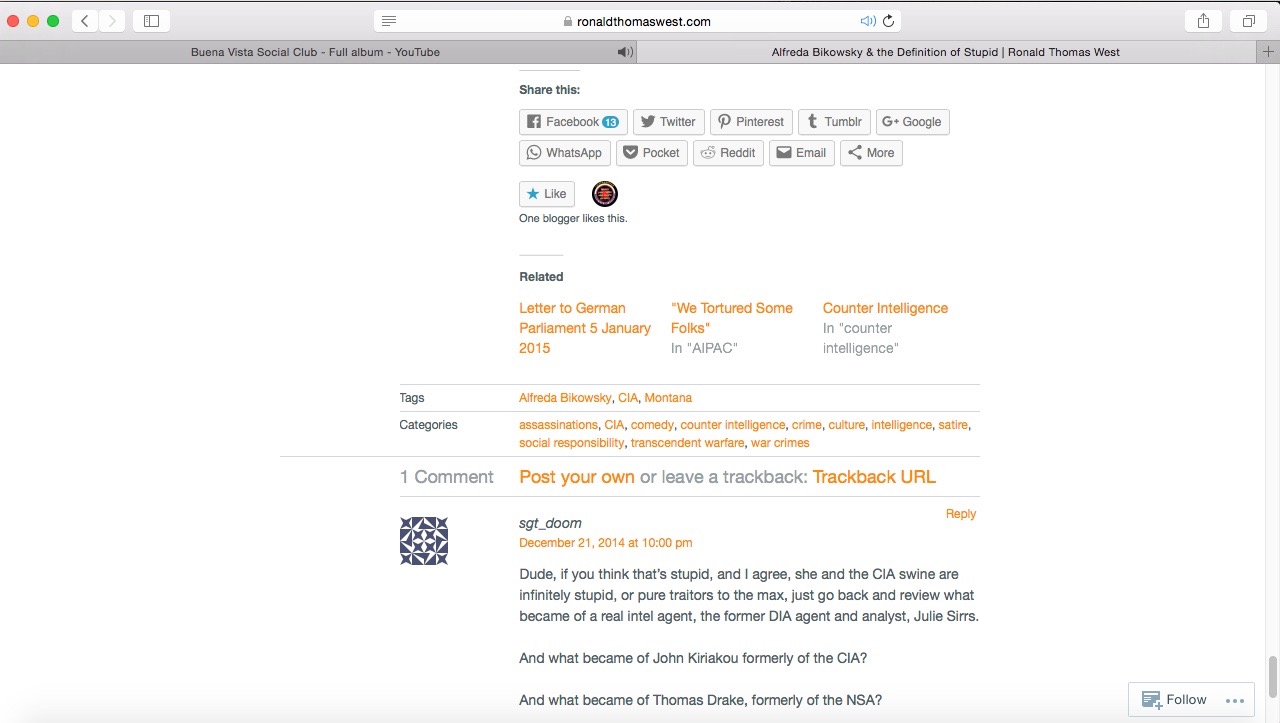Viewport: 1280px width, 723px height.
Task: Show all tabs overview icon
Action: pyautogui.click(x=1249, y=21)
